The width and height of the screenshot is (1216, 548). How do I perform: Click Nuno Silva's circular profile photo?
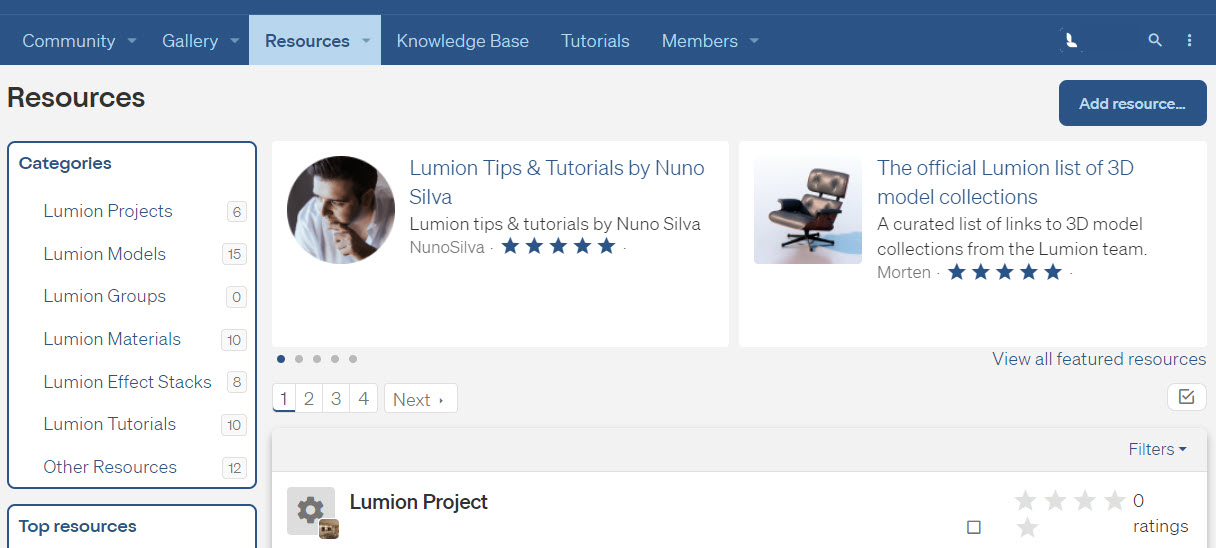point(340,210)
